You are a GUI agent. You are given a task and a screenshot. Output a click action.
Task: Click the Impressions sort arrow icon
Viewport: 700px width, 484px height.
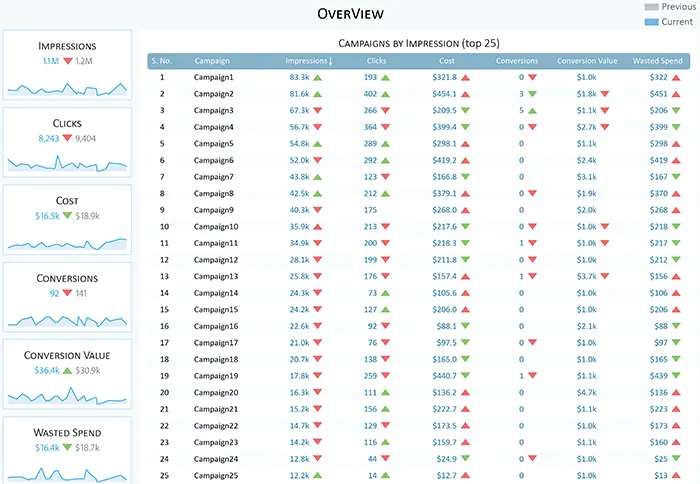[x=330, y=61]
